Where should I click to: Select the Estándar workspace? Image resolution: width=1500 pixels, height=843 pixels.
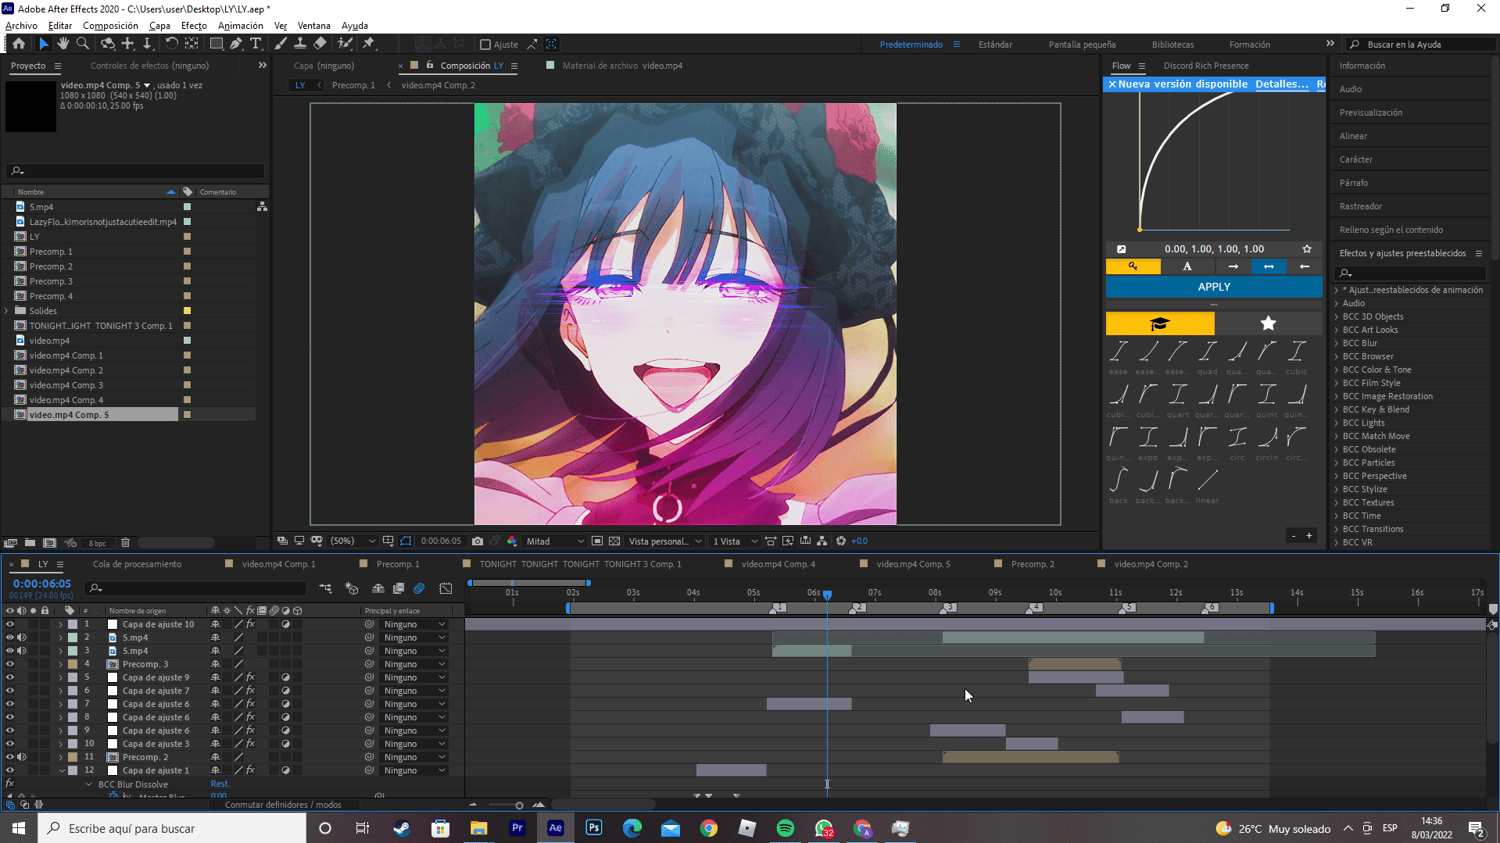tap(995, 44)
